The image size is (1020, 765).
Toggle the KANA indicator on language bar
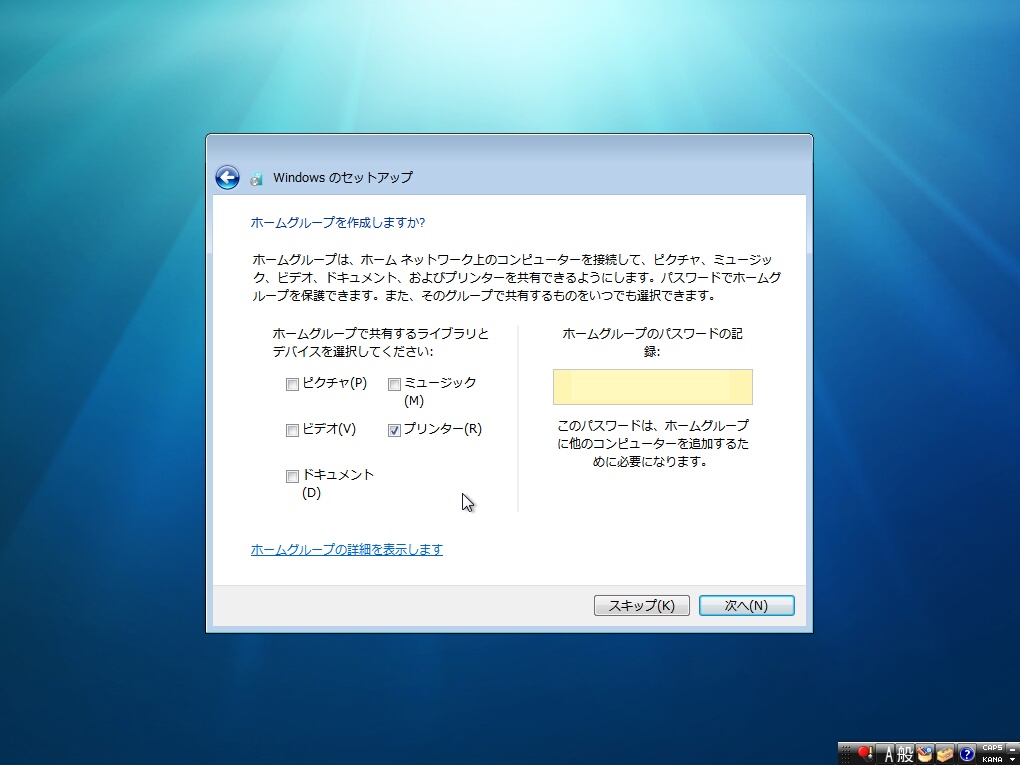tap(992, 759)
